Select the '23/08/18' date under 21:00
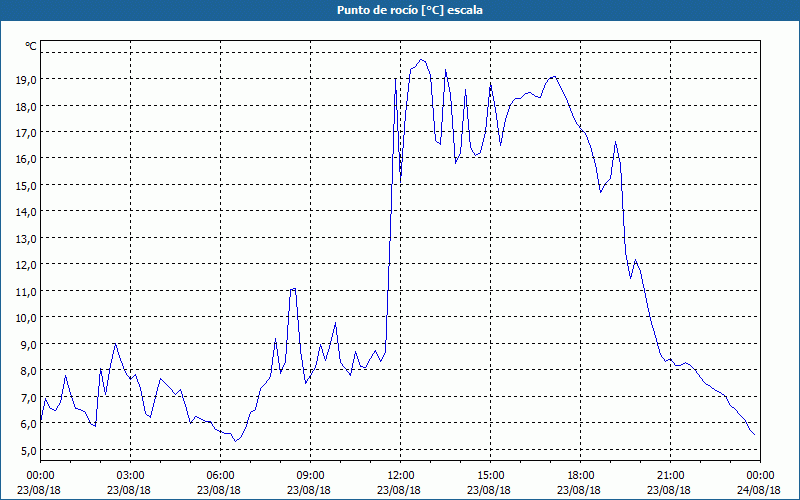Screen dimensions: 800x500 (669, 490)
